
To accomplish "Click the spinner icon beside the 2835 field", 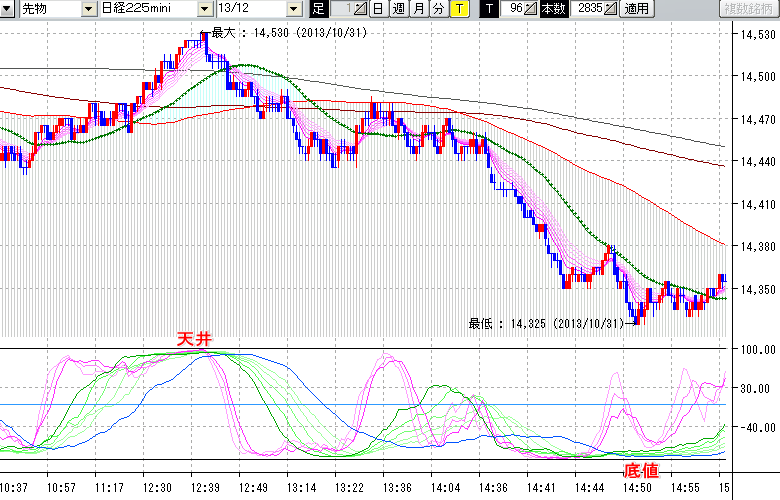I will (x=611, y=9).
